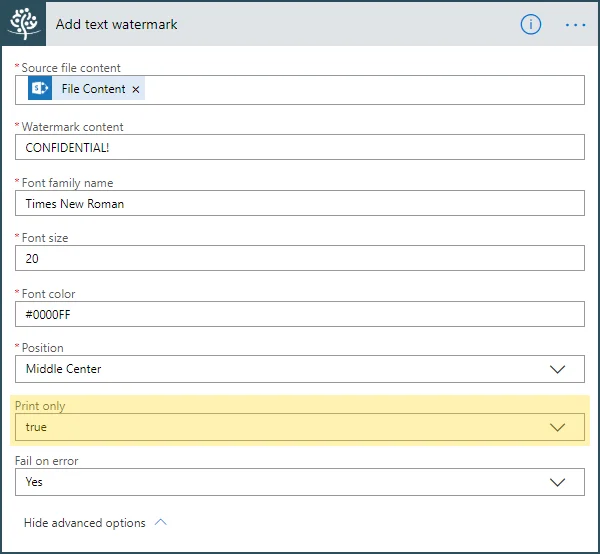Viewport: 600px width, 554px height.
Task: Expand the Print only dropdown arrow
Action: [x=558, y=427]
